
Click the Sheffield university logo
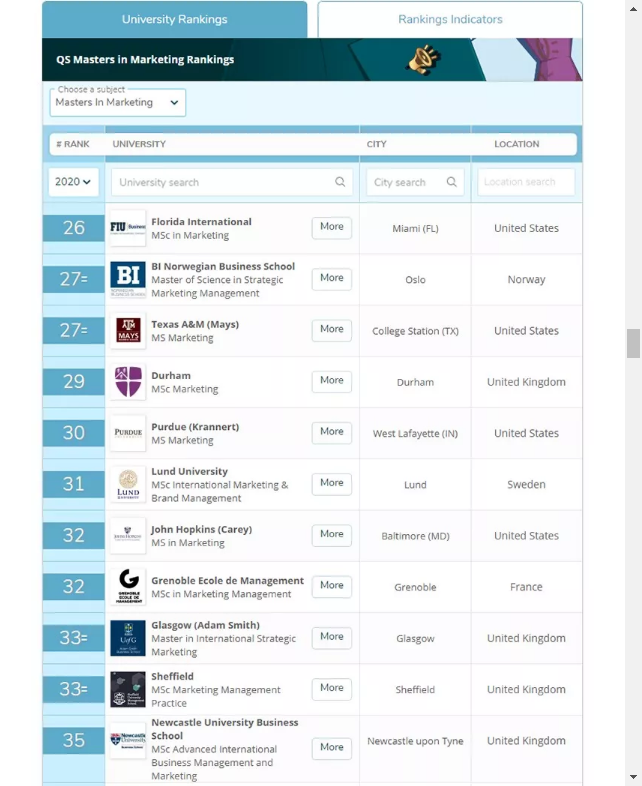pyautogui.click(x=128, y=689)
